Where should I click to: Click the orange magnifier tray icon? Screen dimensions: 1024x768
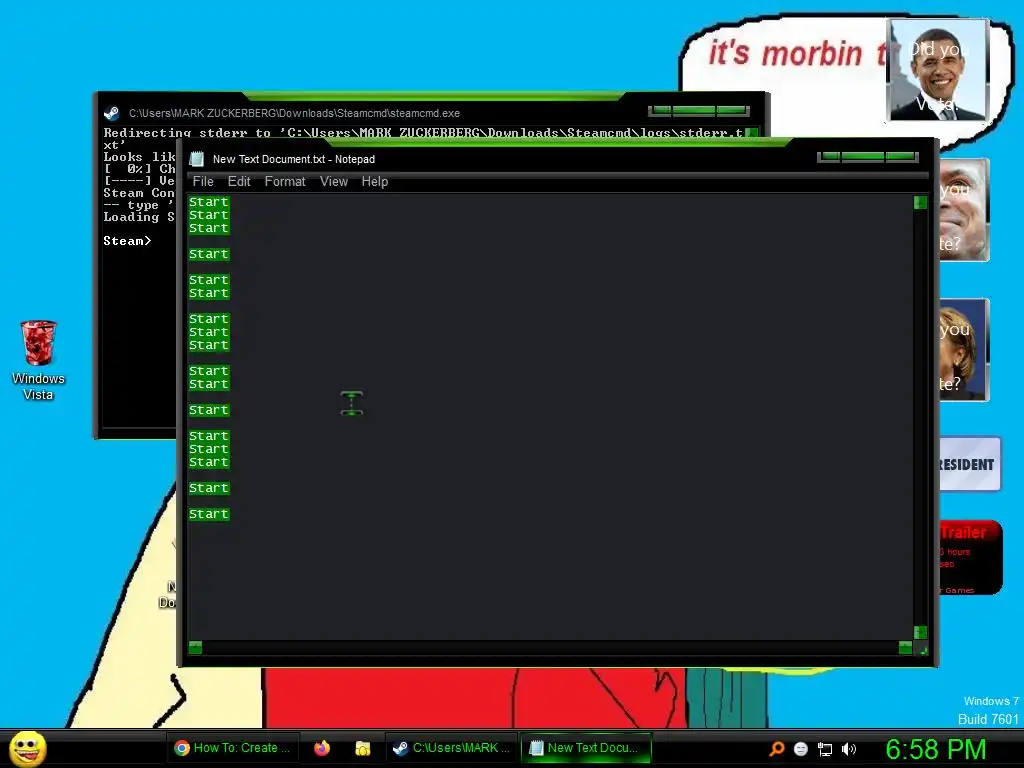[x=776, y=748]
